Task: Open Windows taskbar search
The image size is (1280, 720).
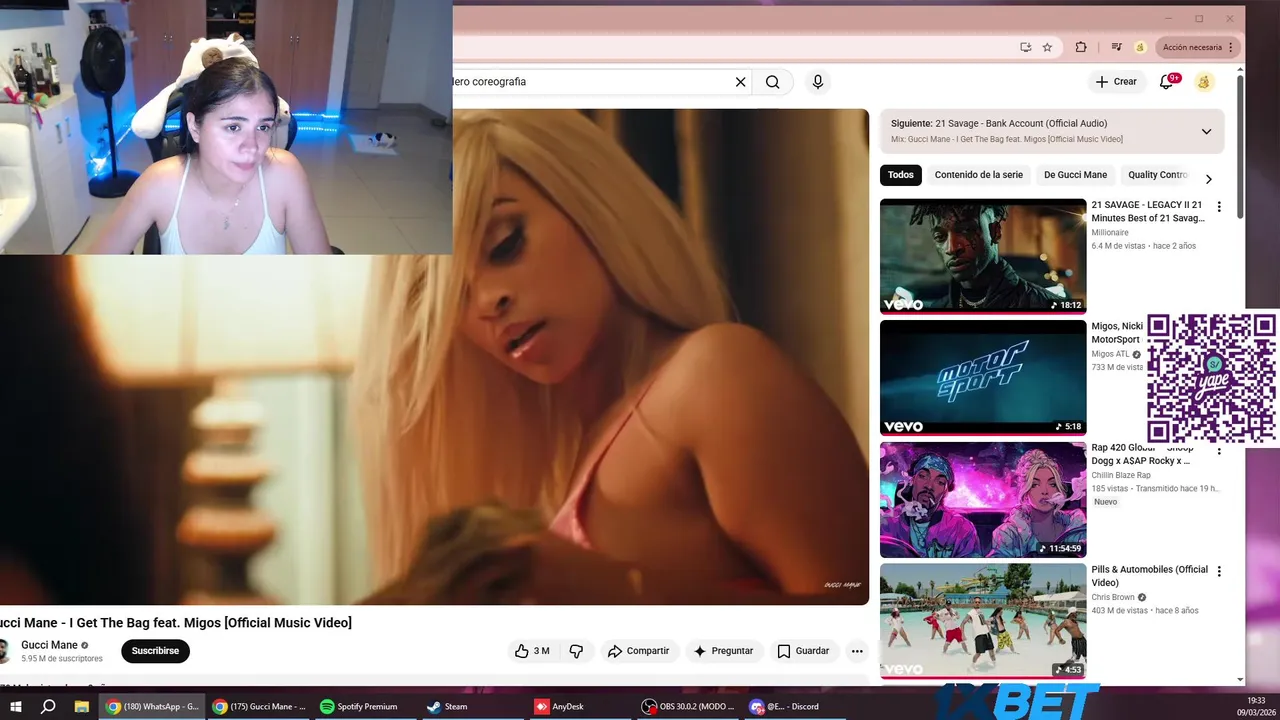Action: [48, 706]
